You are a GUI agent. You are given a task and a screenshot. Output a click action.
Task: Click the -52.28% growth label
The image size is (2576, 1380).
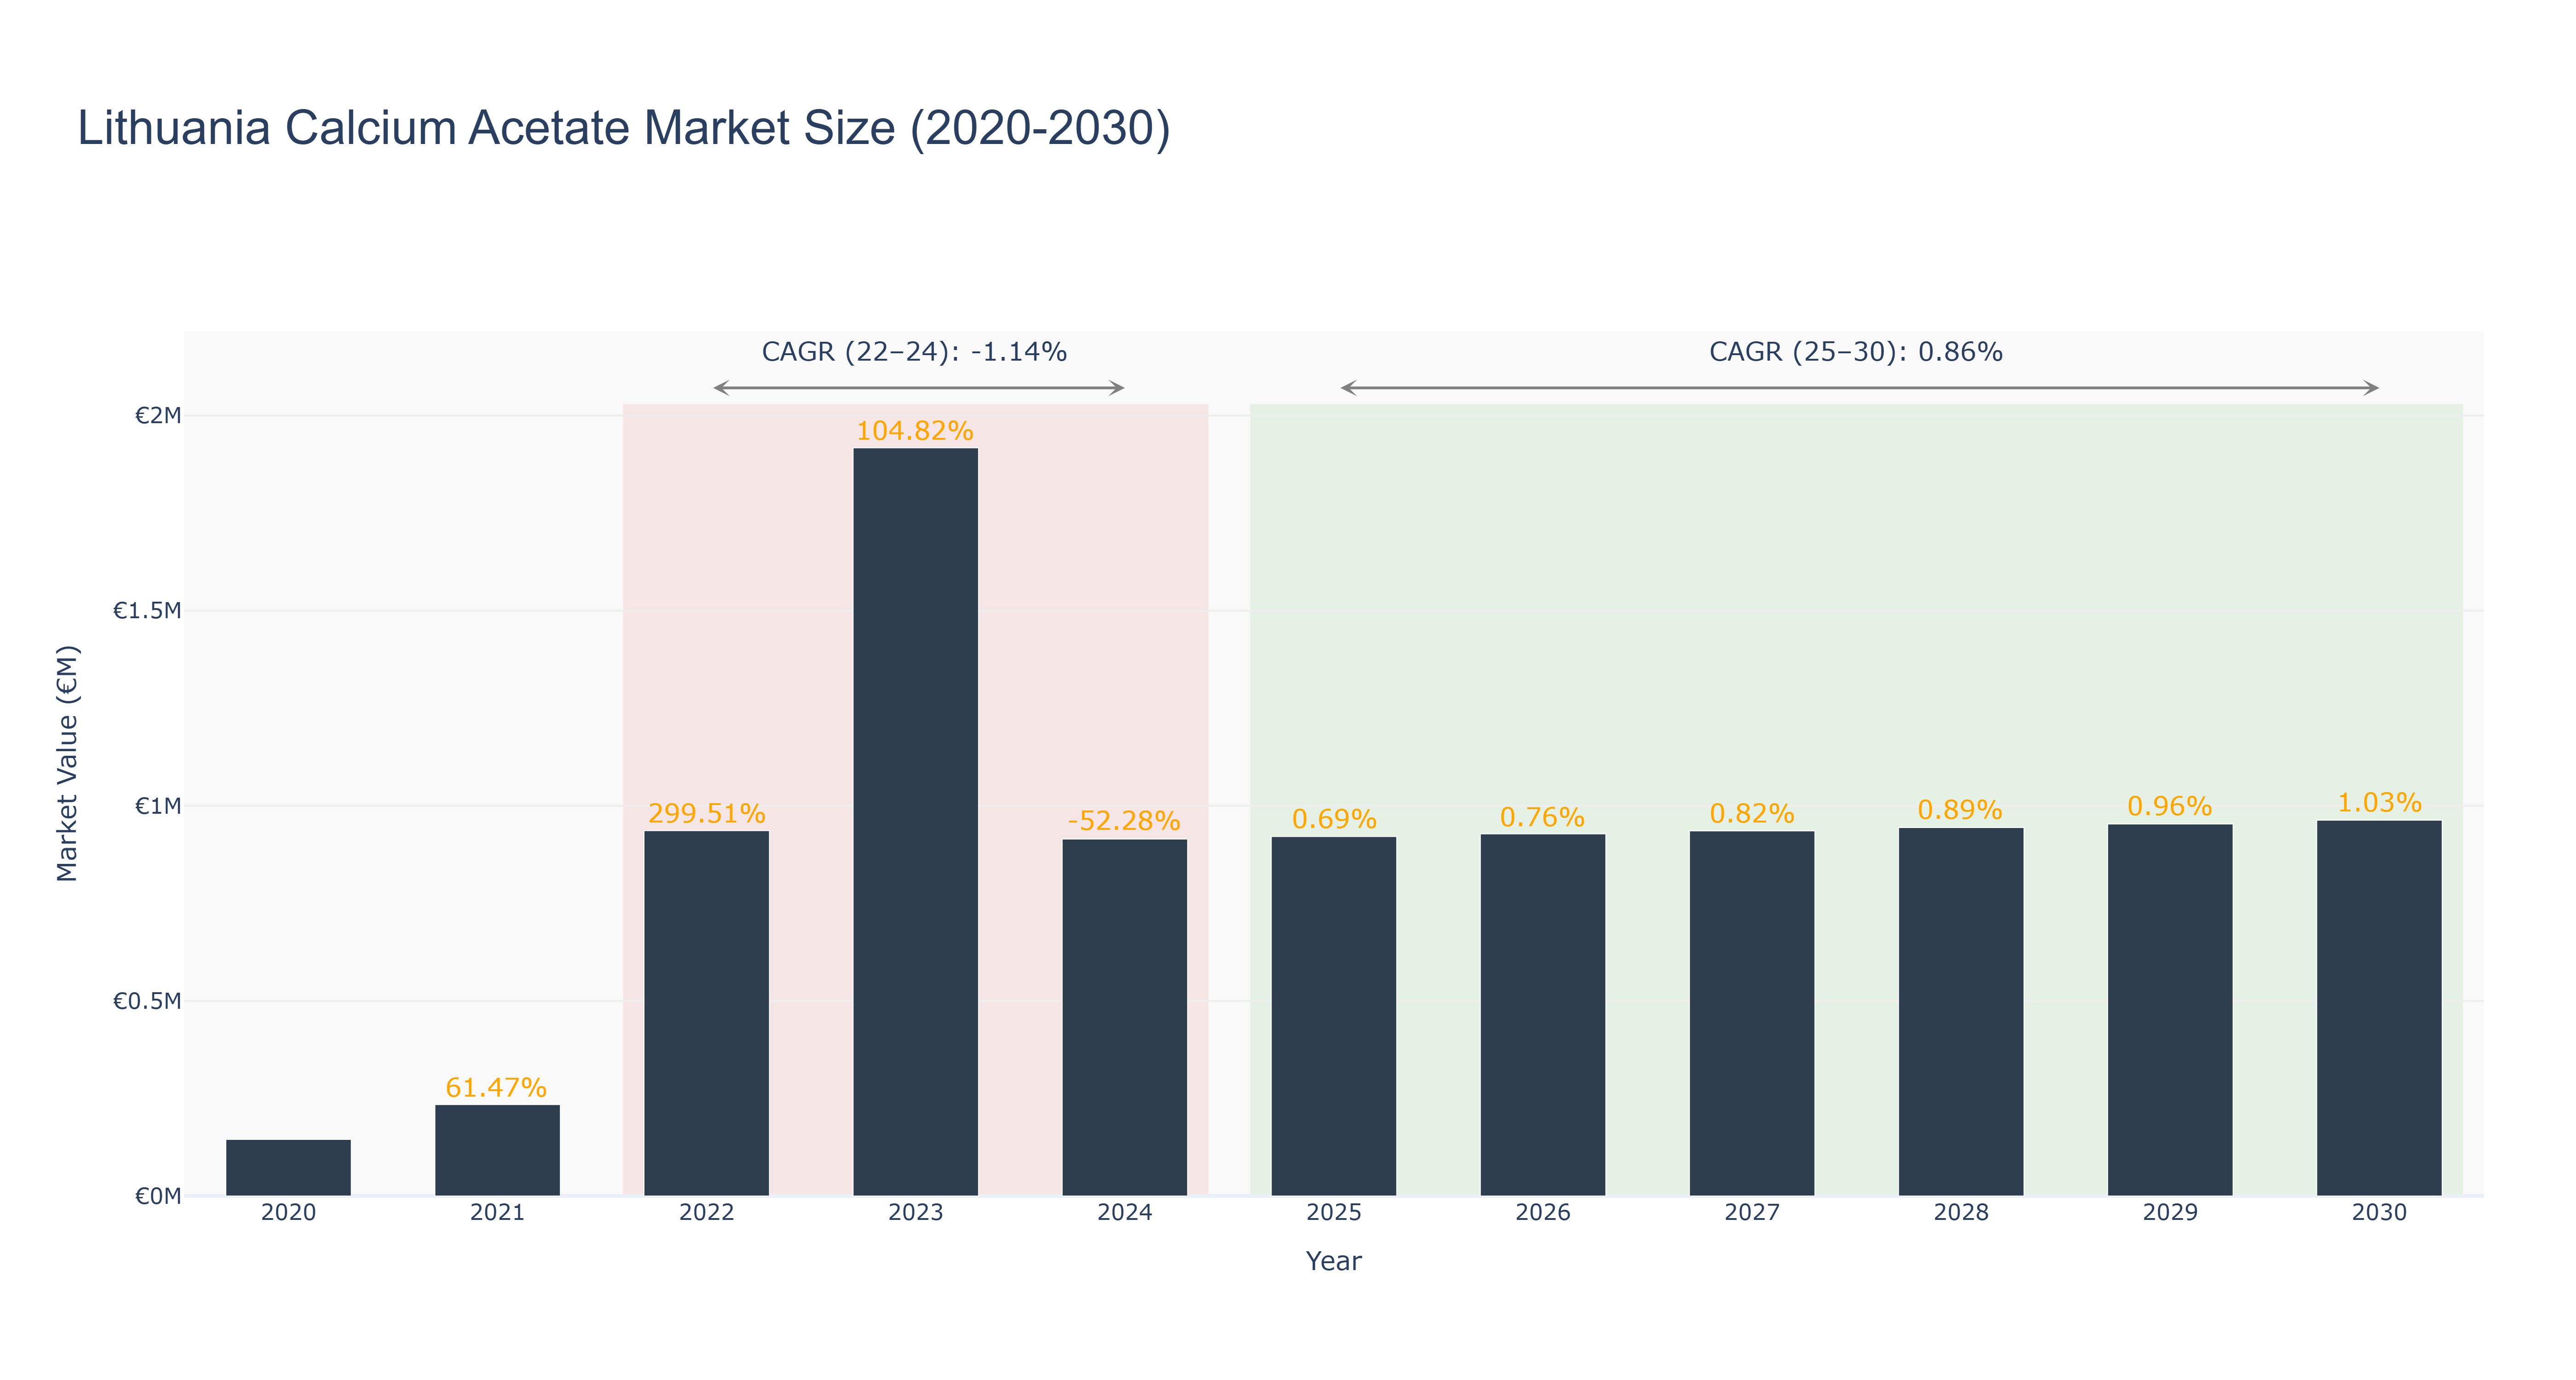click(x=1124, y=821)
